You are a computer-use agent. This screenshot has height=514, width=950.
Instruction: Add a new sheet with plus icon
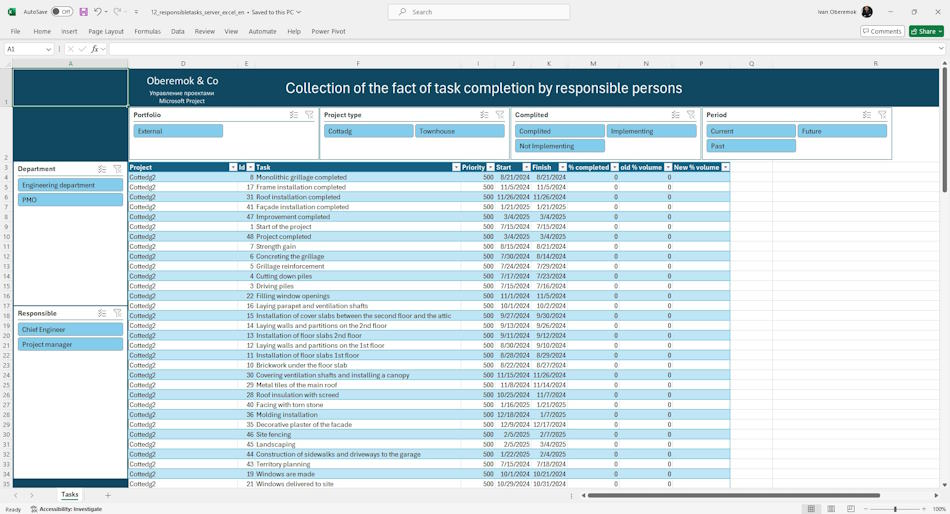(108, 495)
